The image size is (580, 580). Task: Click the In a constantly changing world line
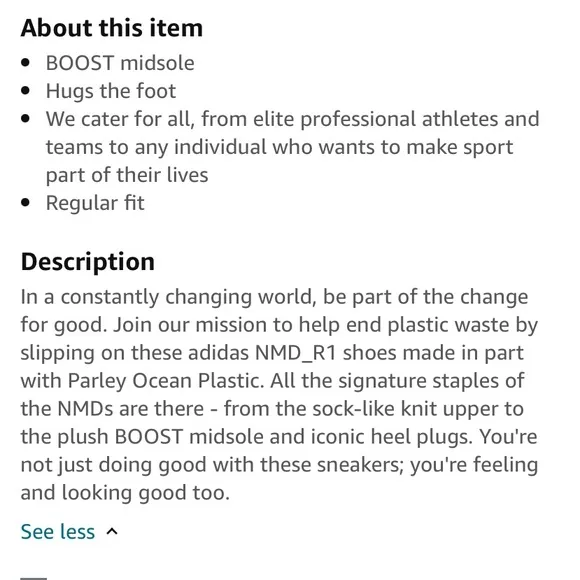coord(274,297)
